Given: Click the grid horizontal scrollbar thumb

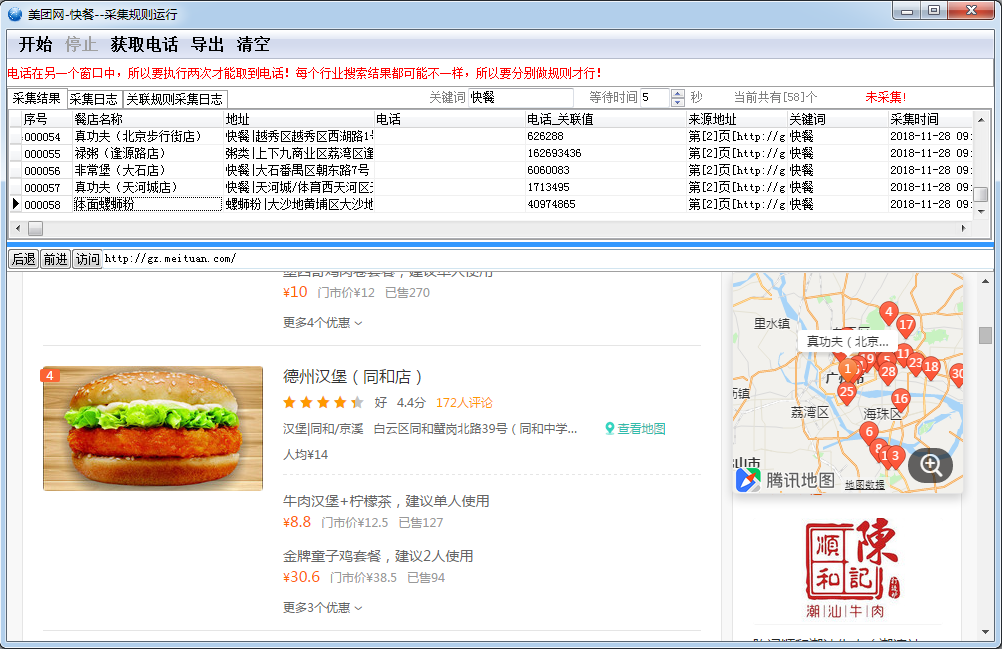Looking at the screenshot, I should coord(36,228).
